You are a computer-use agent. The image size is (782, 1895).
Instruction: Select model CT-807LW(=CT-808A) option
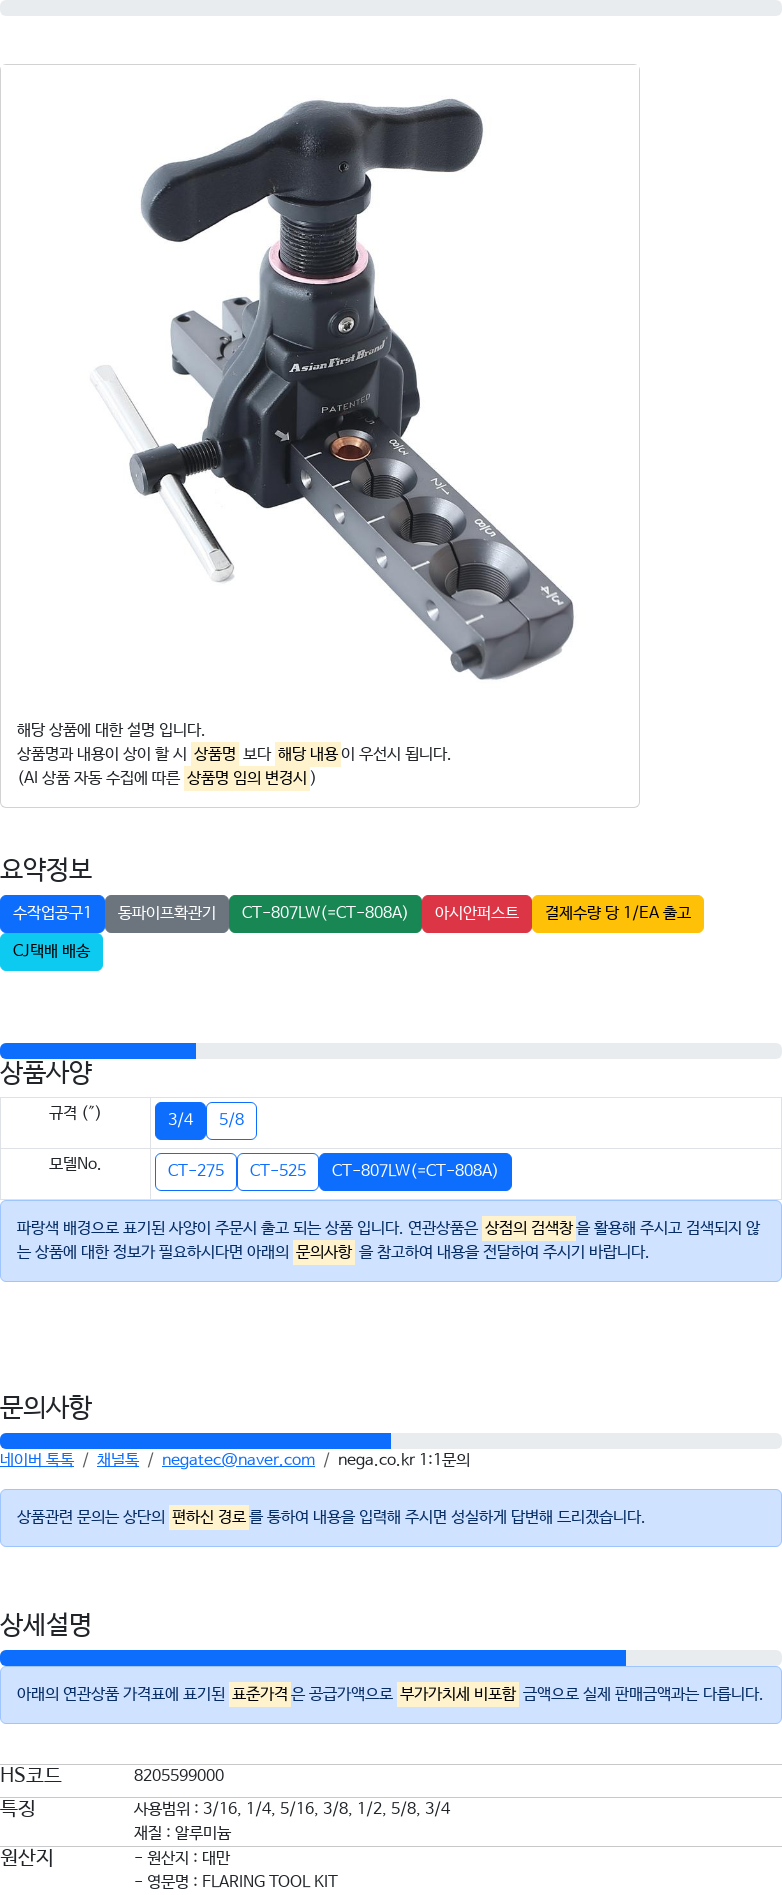click(x=414, y=1171)
